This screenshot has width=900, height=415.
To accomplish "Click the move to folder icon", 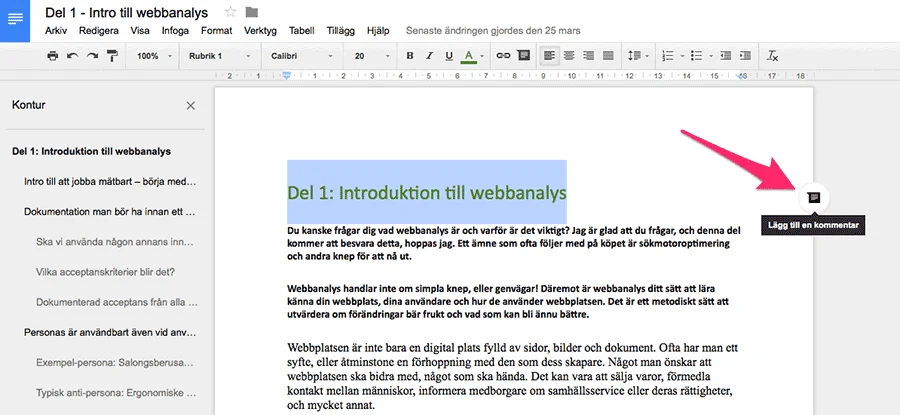I will tap(251, 12).
